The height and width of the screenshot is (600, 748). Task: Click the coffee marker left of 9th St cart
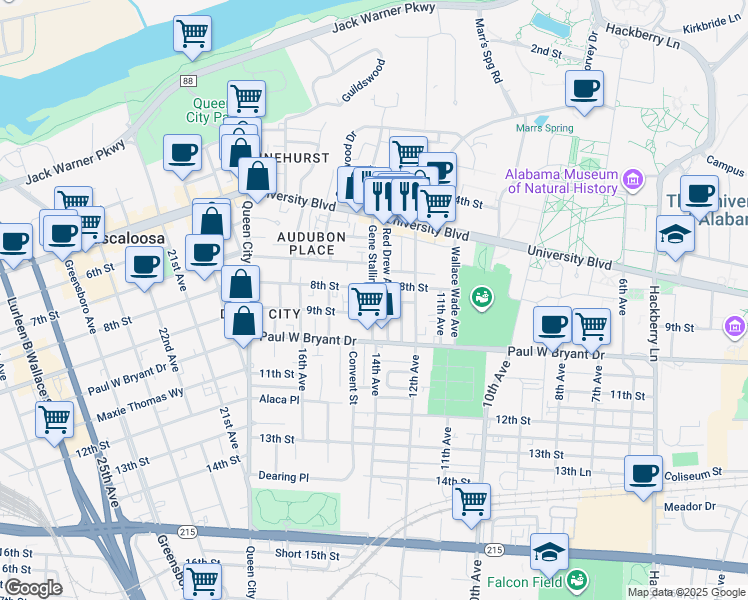[552, 324]
